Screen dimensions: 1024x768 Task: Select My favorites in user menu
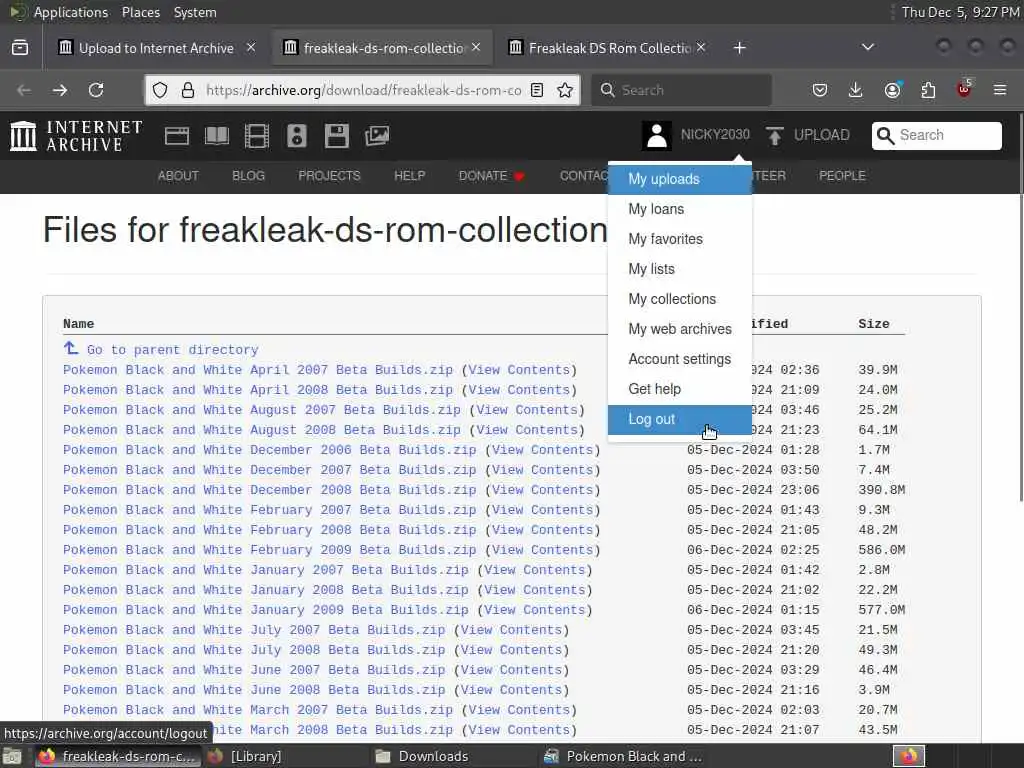click(x=680, y=239)
